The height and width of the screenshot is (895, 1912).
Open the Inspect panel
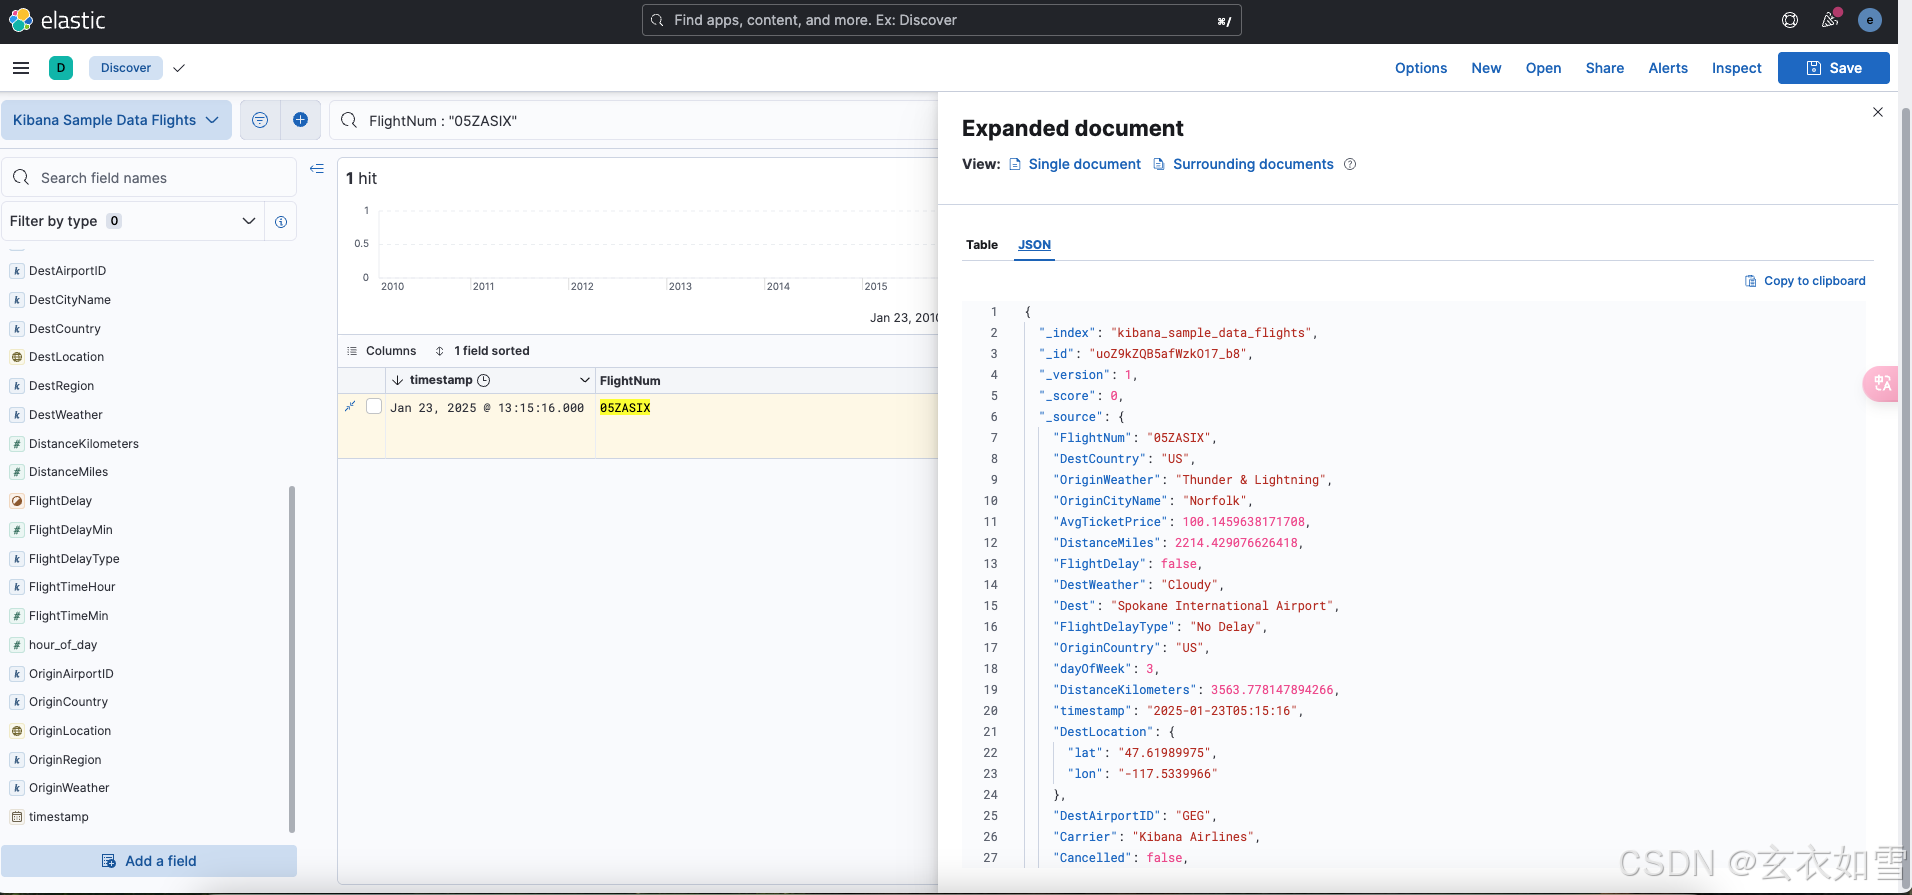coord(1736,68)
